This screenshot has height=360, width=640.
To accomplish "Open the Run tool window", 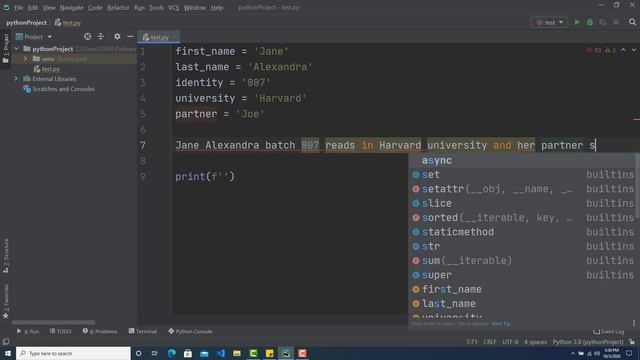I will (x=28, y=331).
